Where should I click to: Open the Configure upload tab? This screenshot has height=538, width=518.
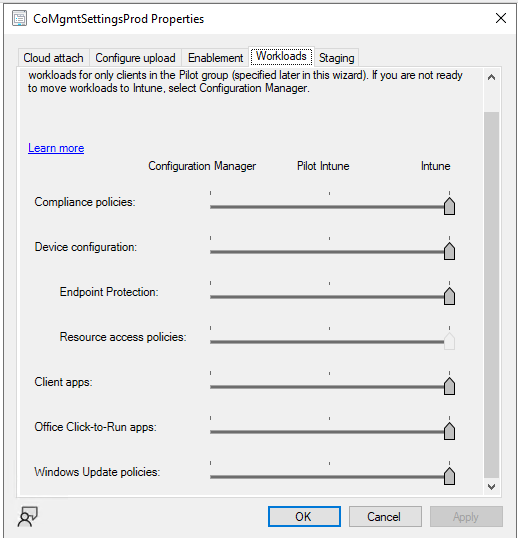135,58
